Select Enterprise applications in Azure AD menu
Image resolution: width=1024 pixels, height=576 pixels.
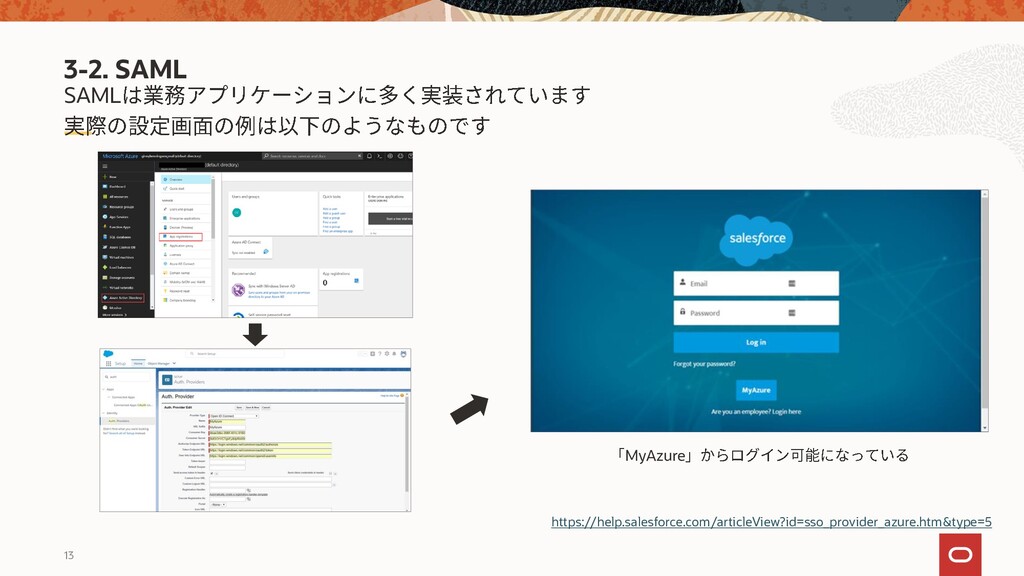[x=185, y=218]
